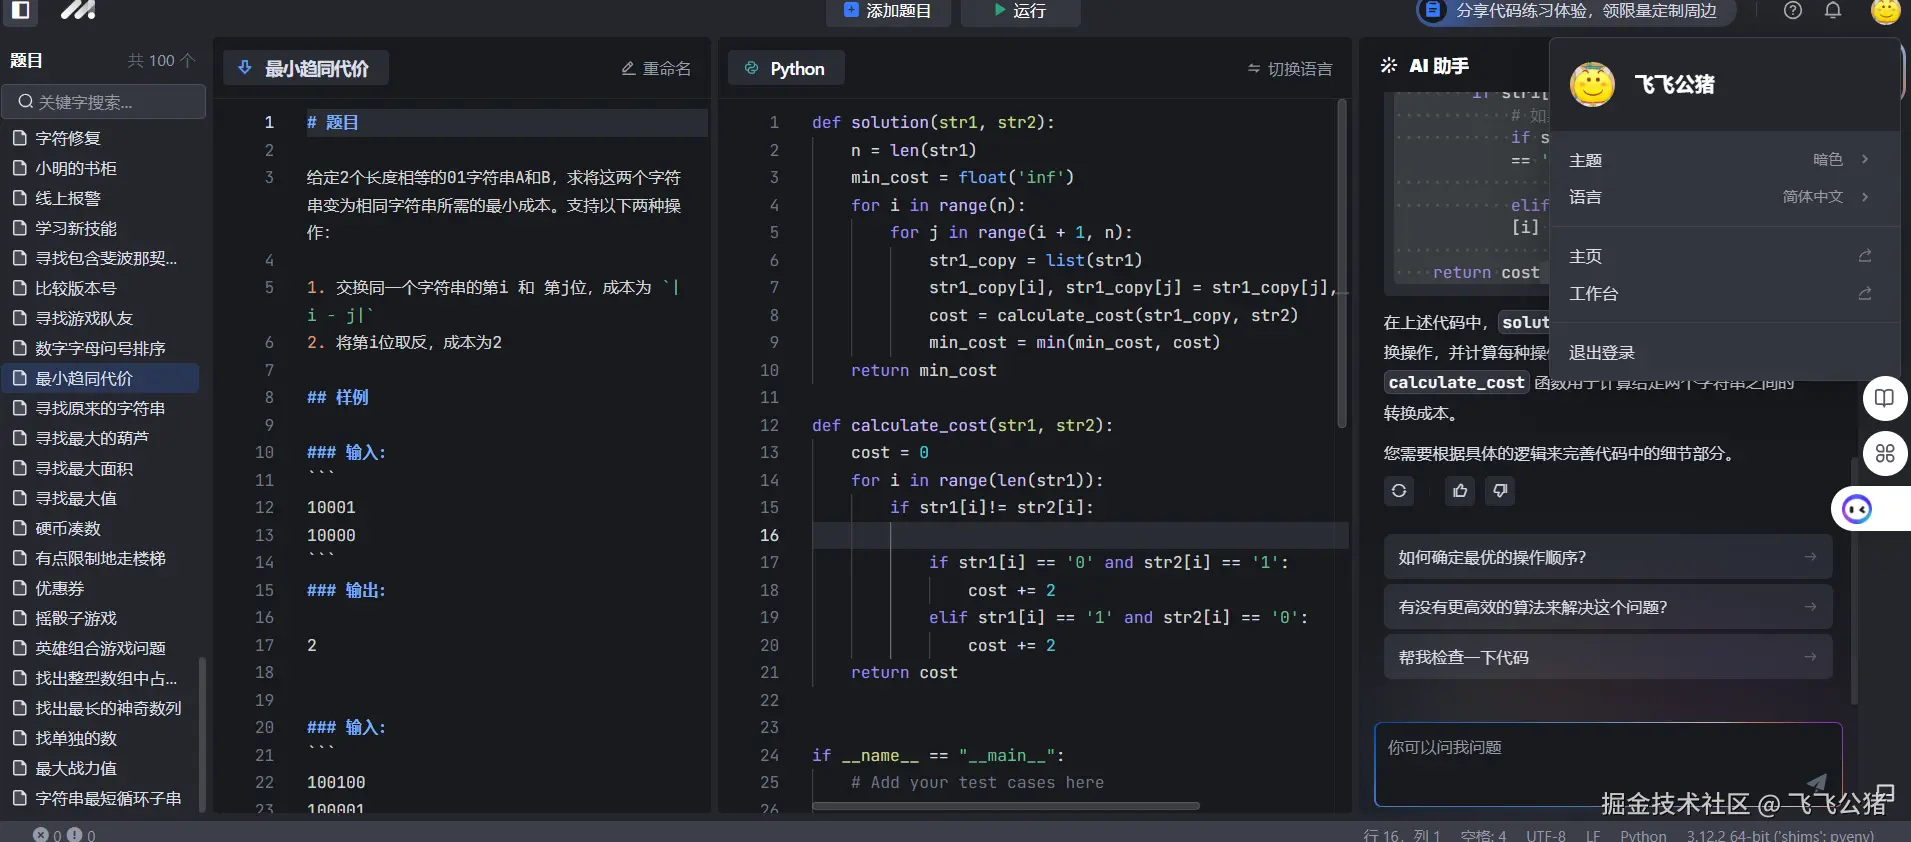Click the grid apps floating button

(x=1885, y=453)
